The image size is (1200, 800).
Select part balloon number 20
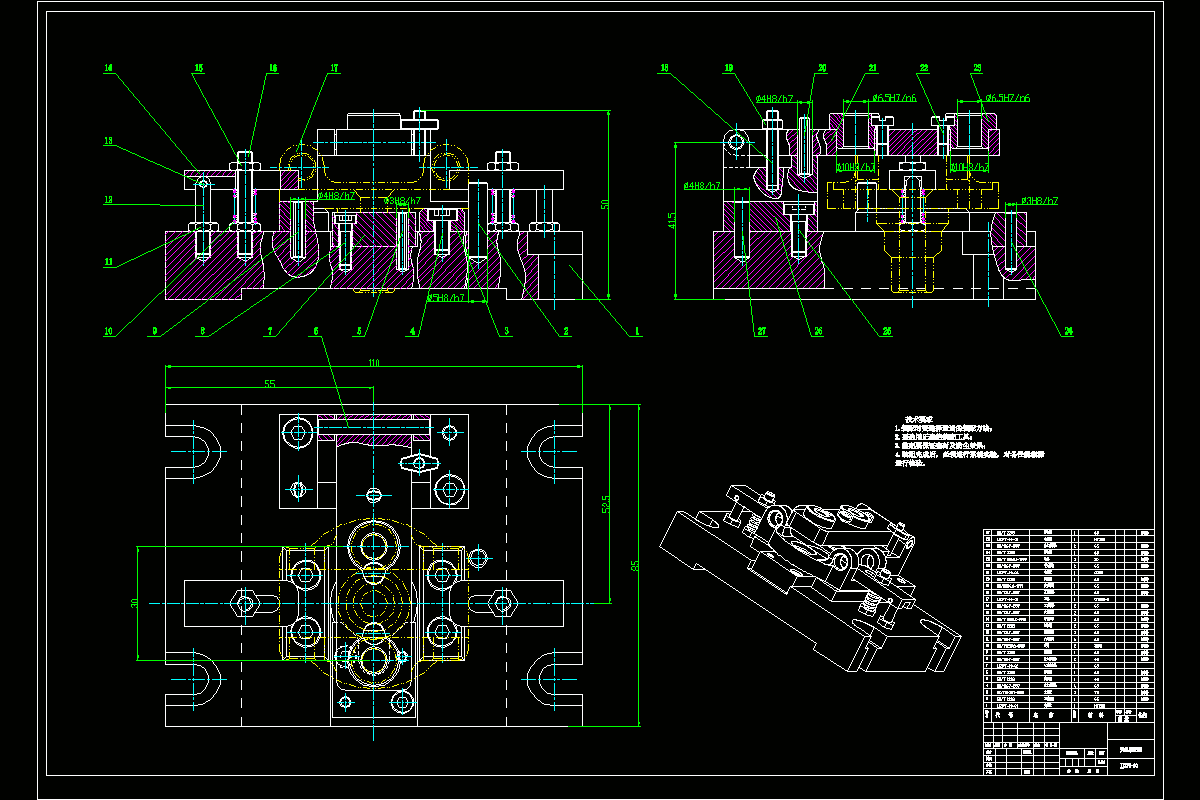[822, 69]
